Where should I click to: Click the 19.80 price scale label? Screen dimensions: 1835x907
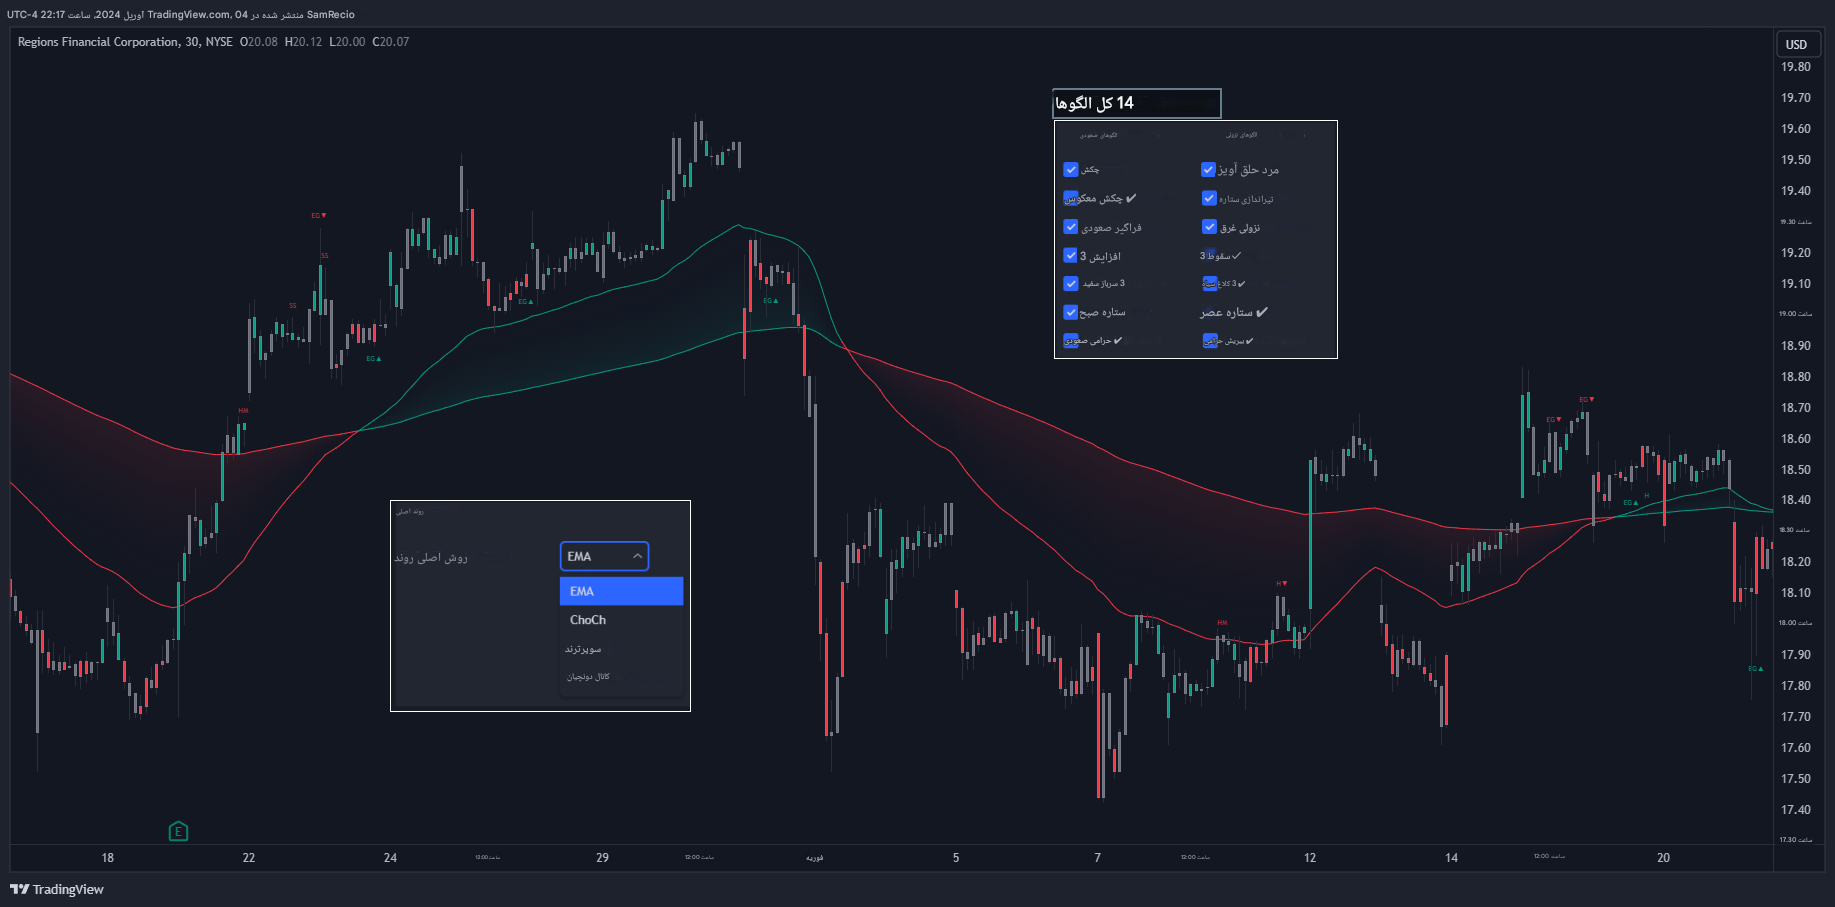click(1795, 67)
